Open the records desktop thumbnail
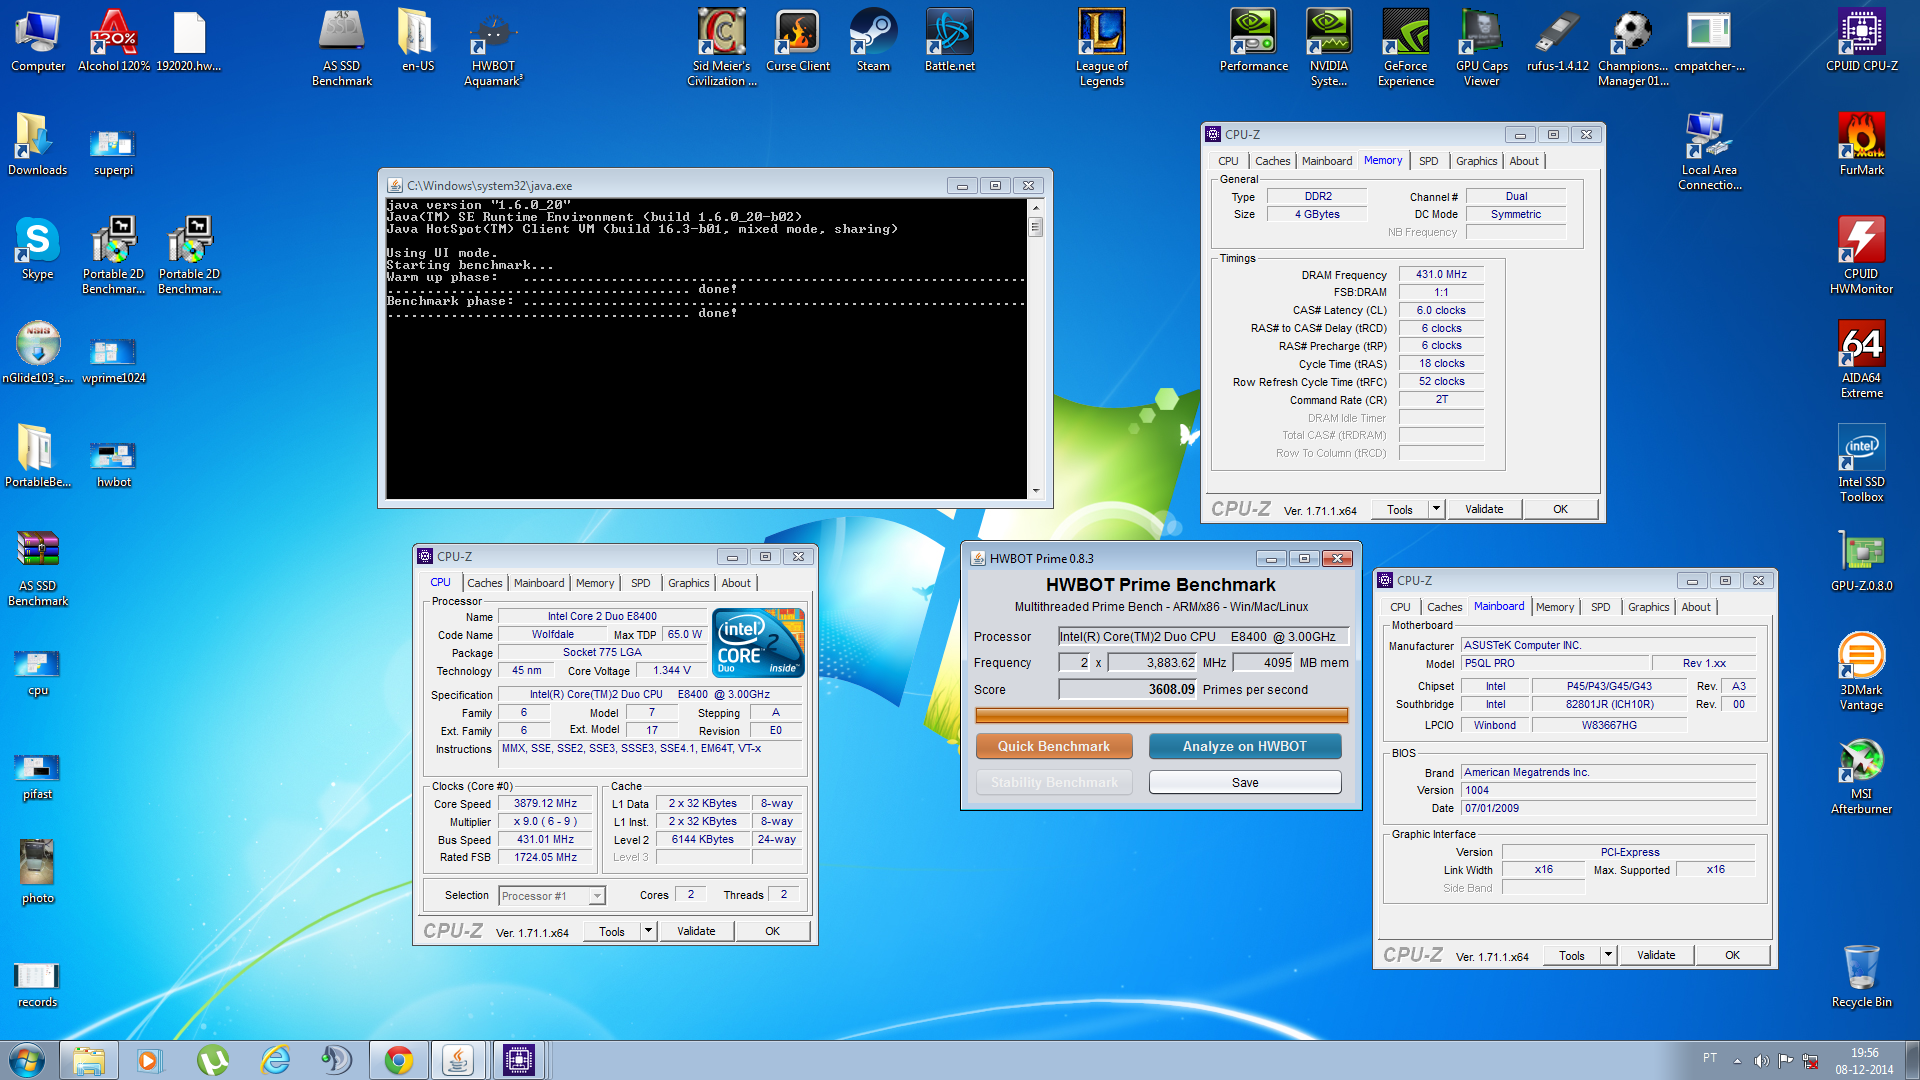Image resolution: width=1920 pixels, height=1080 pixels. pos(37,984)
